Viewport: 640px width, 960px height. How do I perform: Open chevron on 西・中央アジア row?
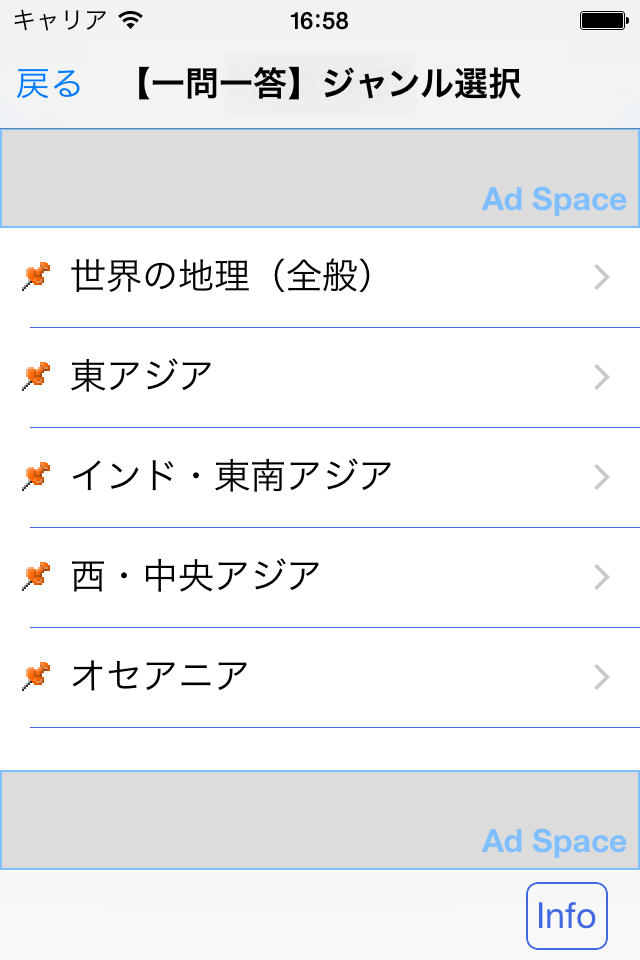click(x=601, y=577)
